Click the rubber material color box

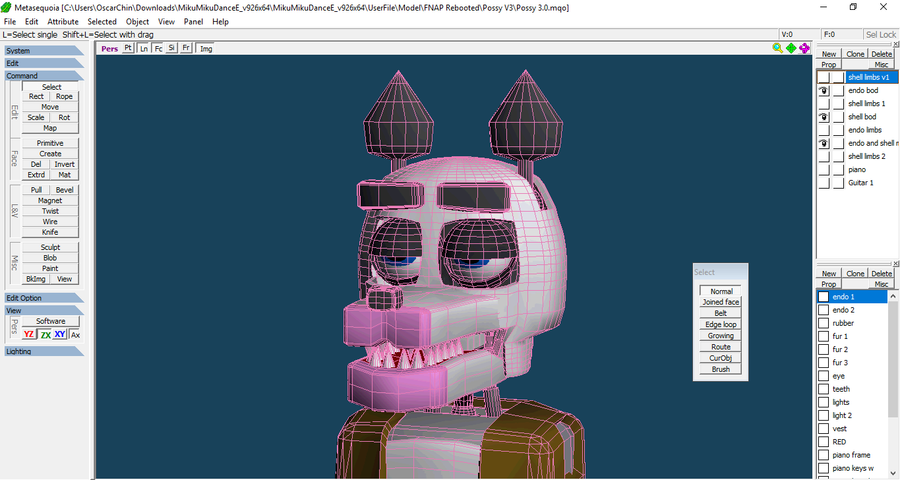click(x=824, y=323)
